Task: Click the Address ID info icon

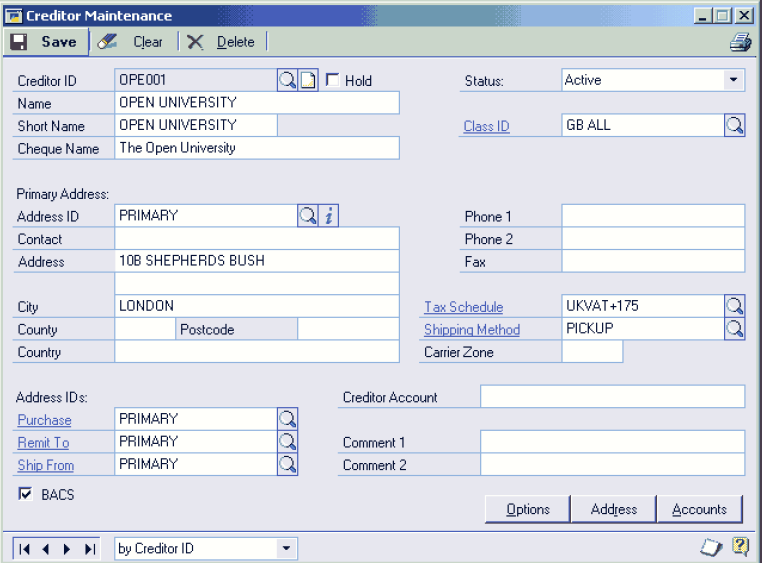Action: [329, 215]
